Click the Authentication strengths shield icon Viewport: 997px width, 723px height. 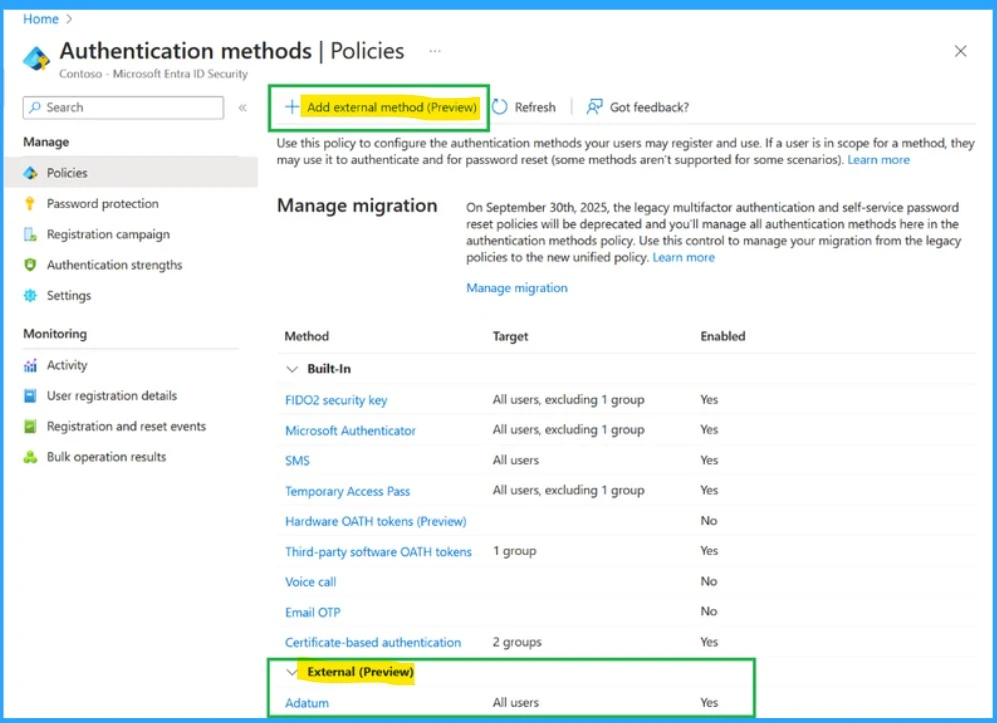[30, 265]
